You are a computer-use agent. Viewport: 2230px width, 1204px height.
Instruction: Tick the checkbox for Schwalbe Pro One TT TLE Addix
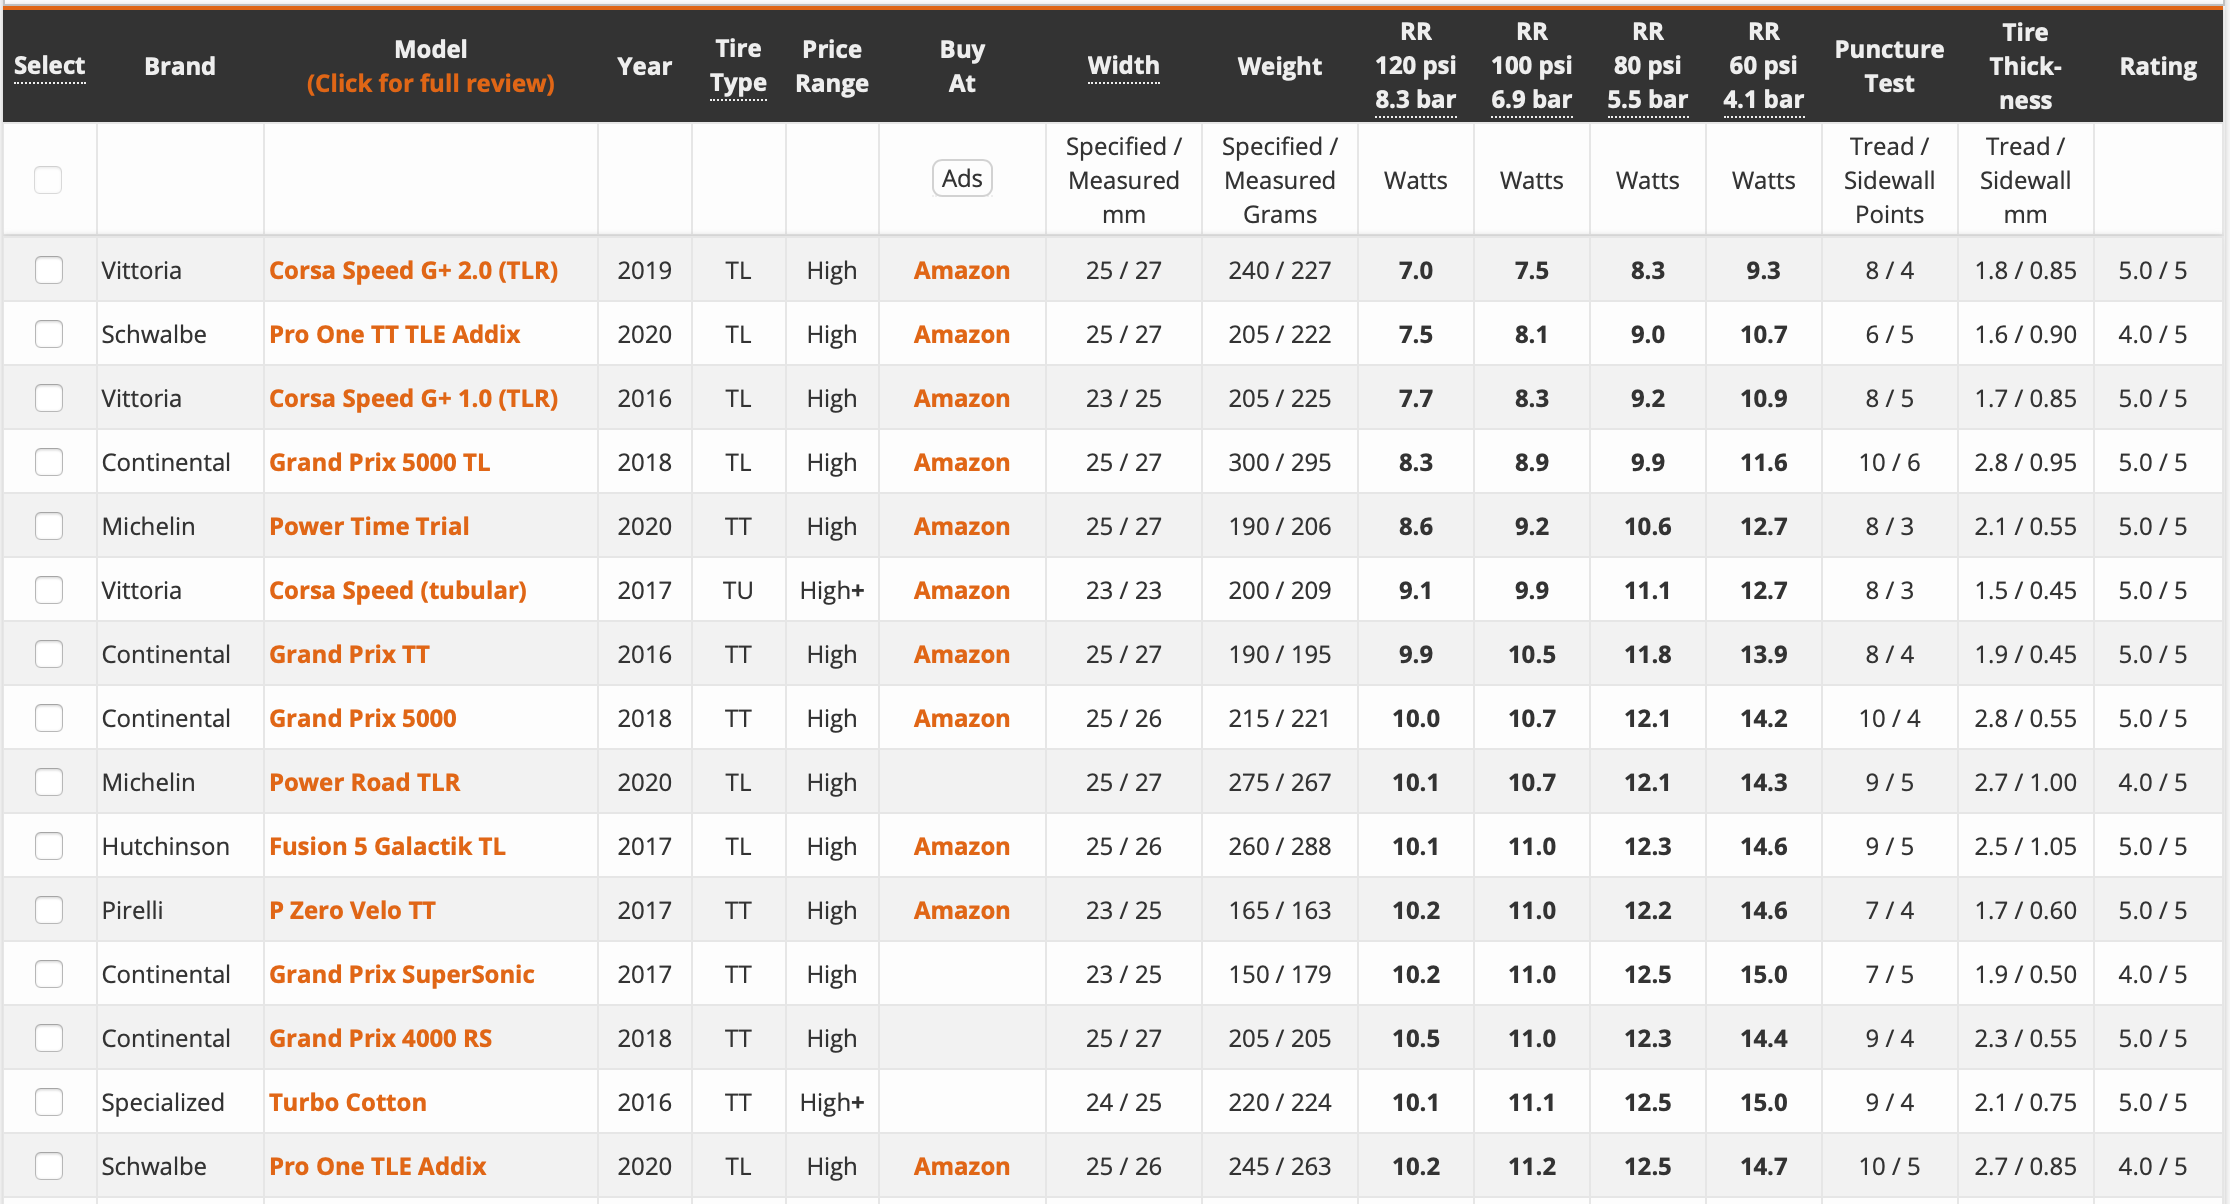coord(49,334)
